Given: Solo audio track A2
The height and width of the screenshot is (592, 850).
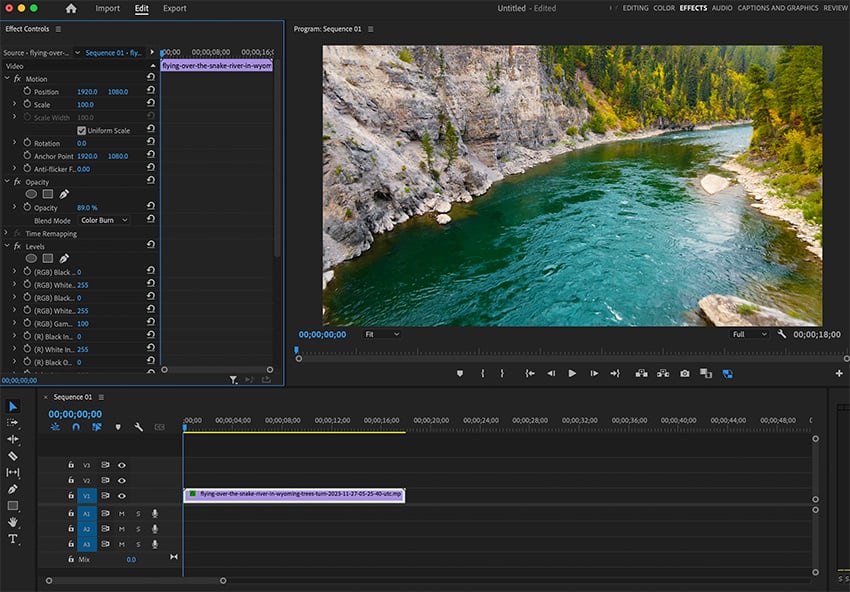Looking at the screenshot, I should click(x=138, y=529).
